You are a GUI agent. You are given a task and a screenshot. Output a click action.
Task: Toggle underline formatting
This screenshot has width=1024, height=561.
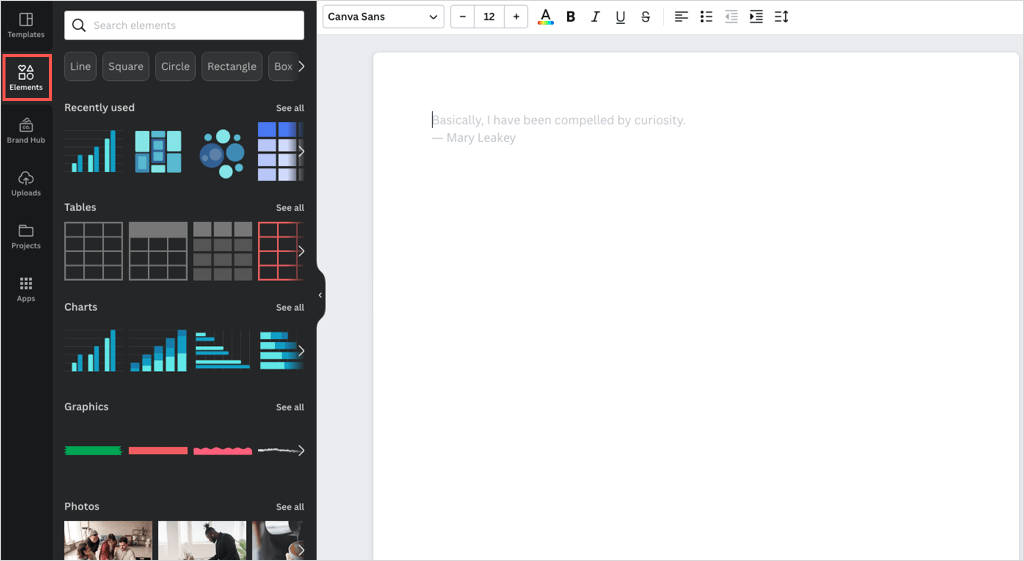pyautogui.click(x=620, y=17)
